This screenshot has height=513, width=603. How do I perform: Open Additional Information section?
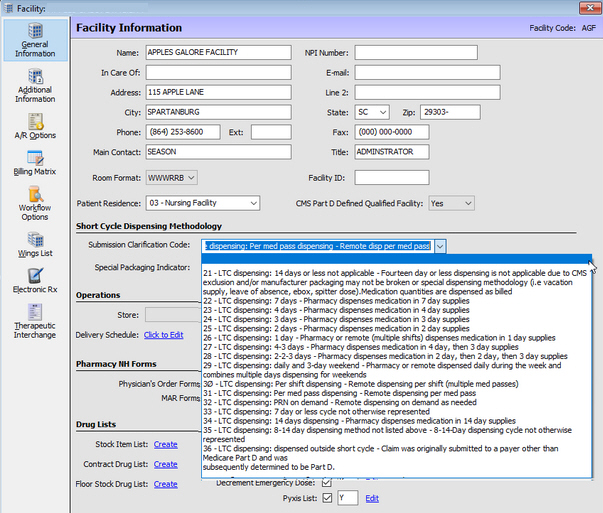click(x=35, y=85)
